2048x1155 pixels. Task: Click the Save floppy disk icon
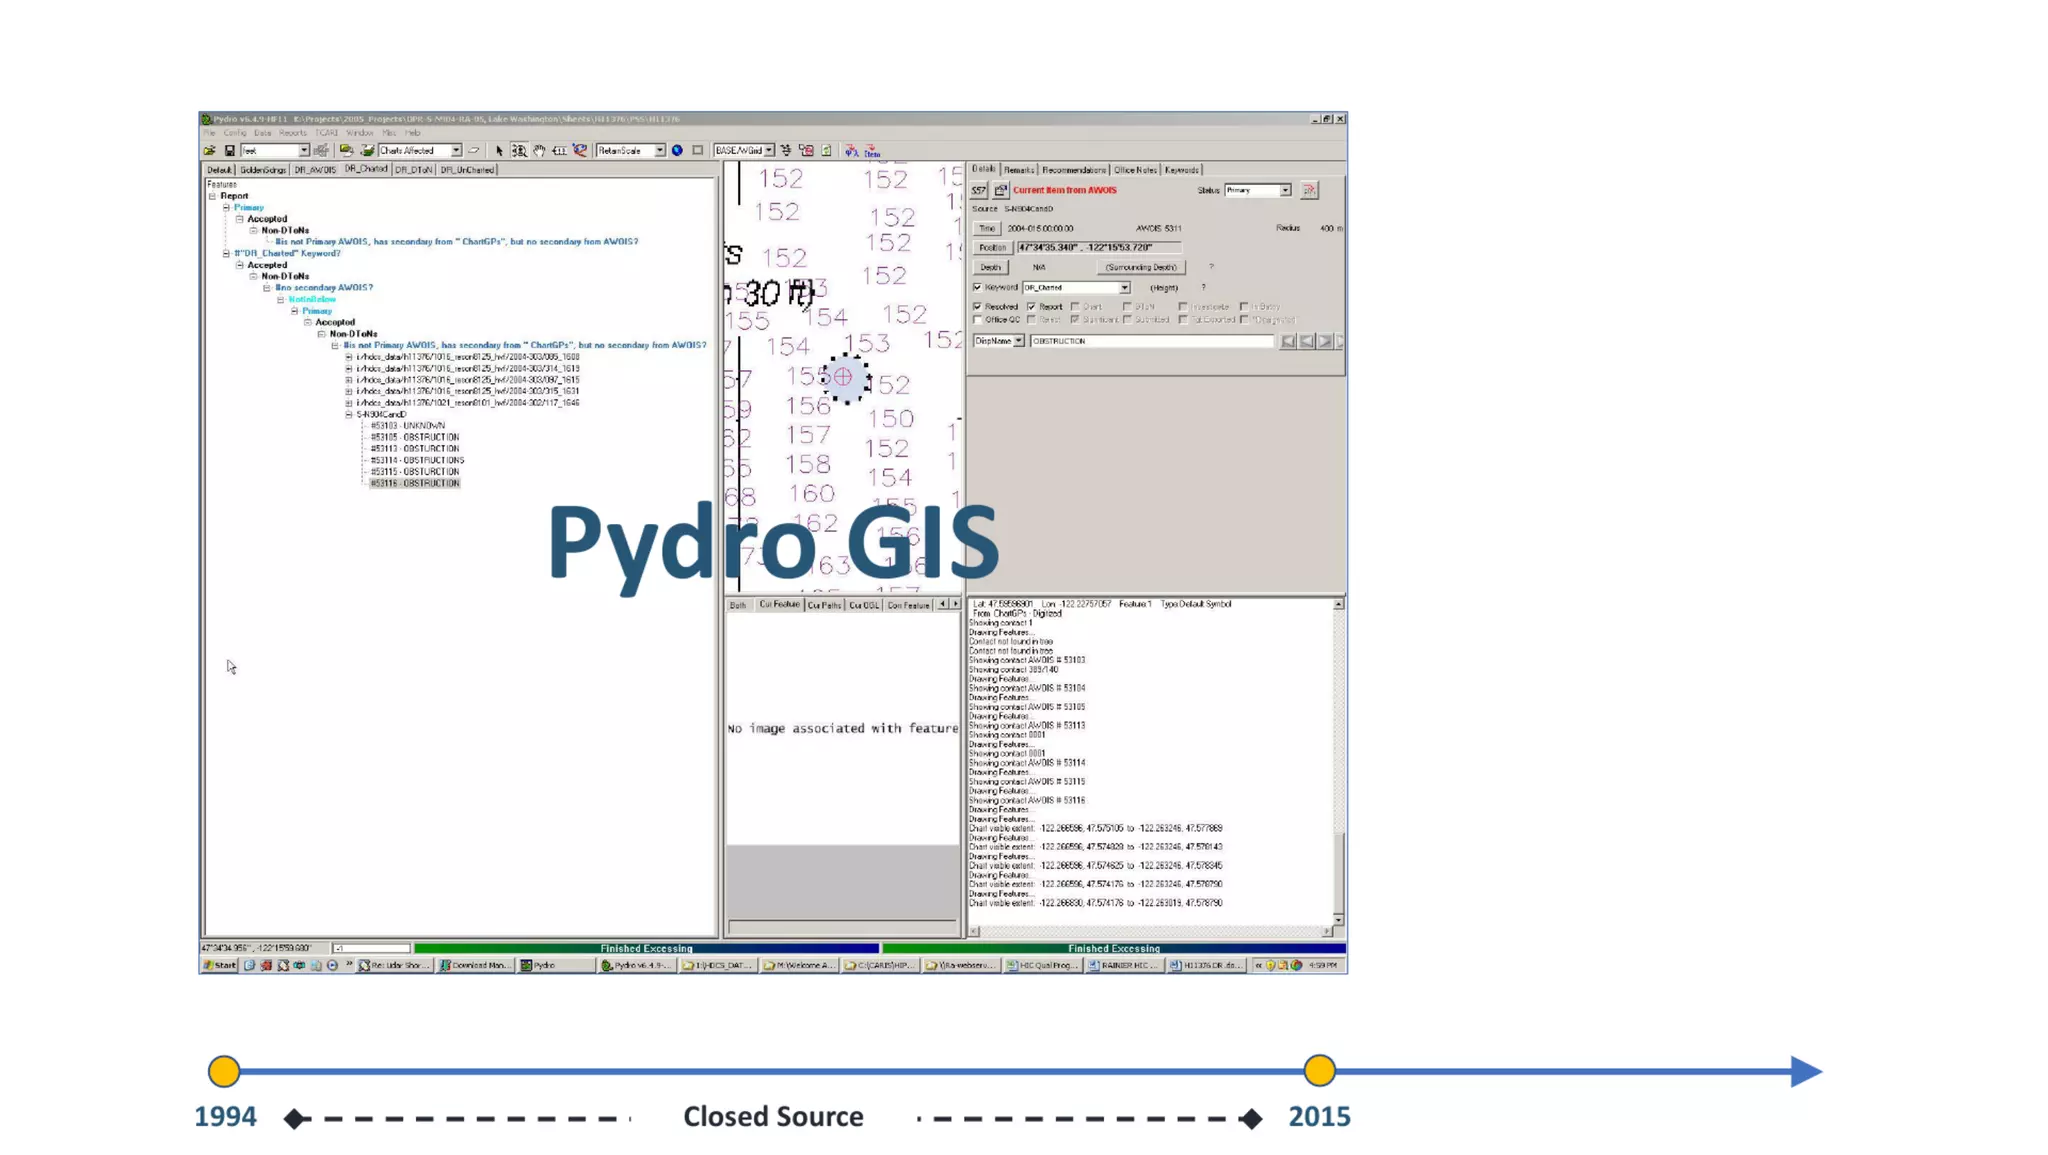click(229, 151)
